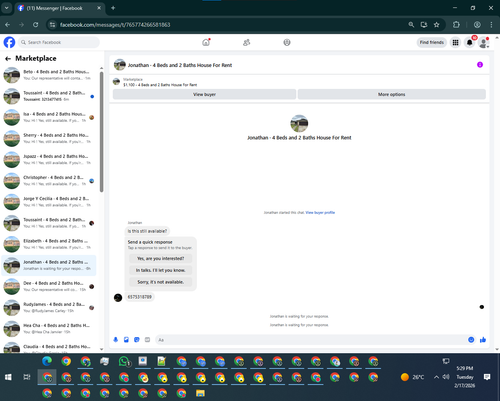Attach a photo using the image icon
500x401 pixels.
tap(126, 340)
